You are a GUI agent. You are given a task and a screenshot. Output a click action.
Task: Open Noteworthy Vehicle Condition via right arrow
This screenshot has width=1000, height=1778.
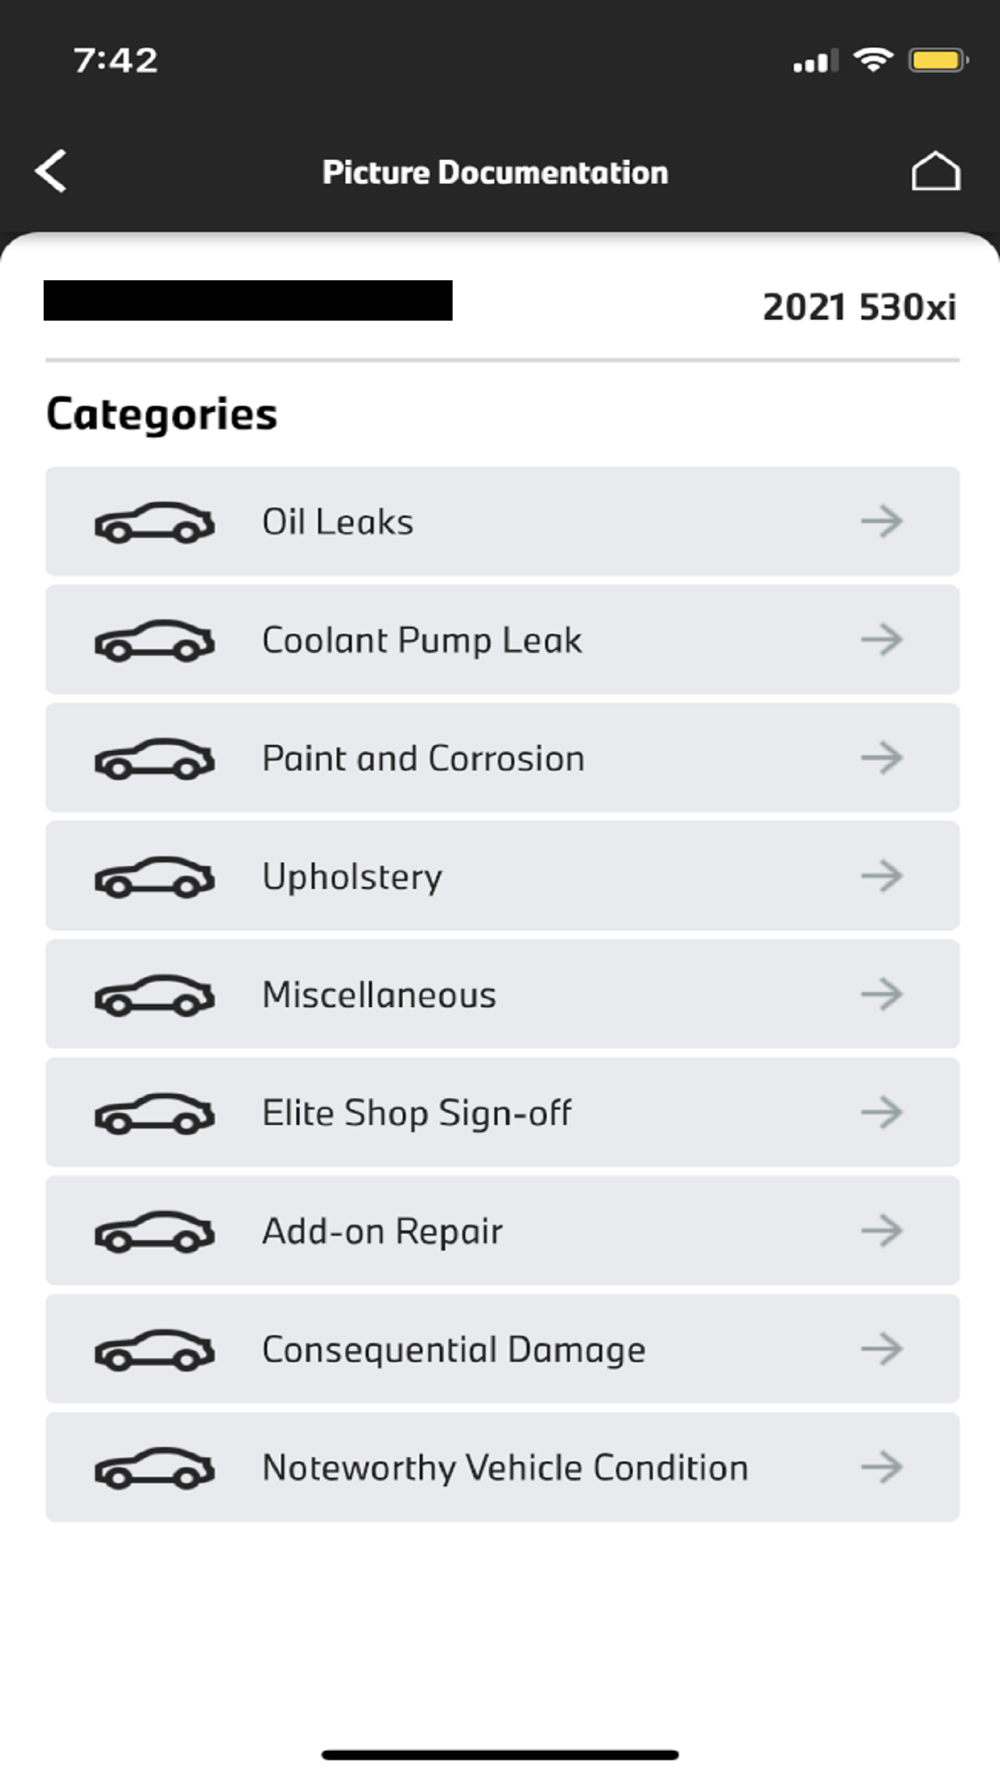point(881,1467)
